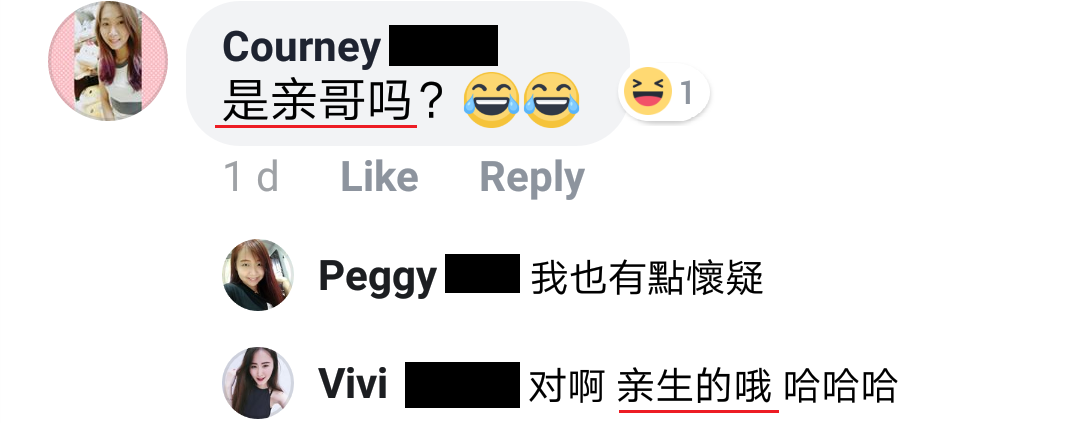
Task: Open the reactions summary pill
Action: point(664,92)
